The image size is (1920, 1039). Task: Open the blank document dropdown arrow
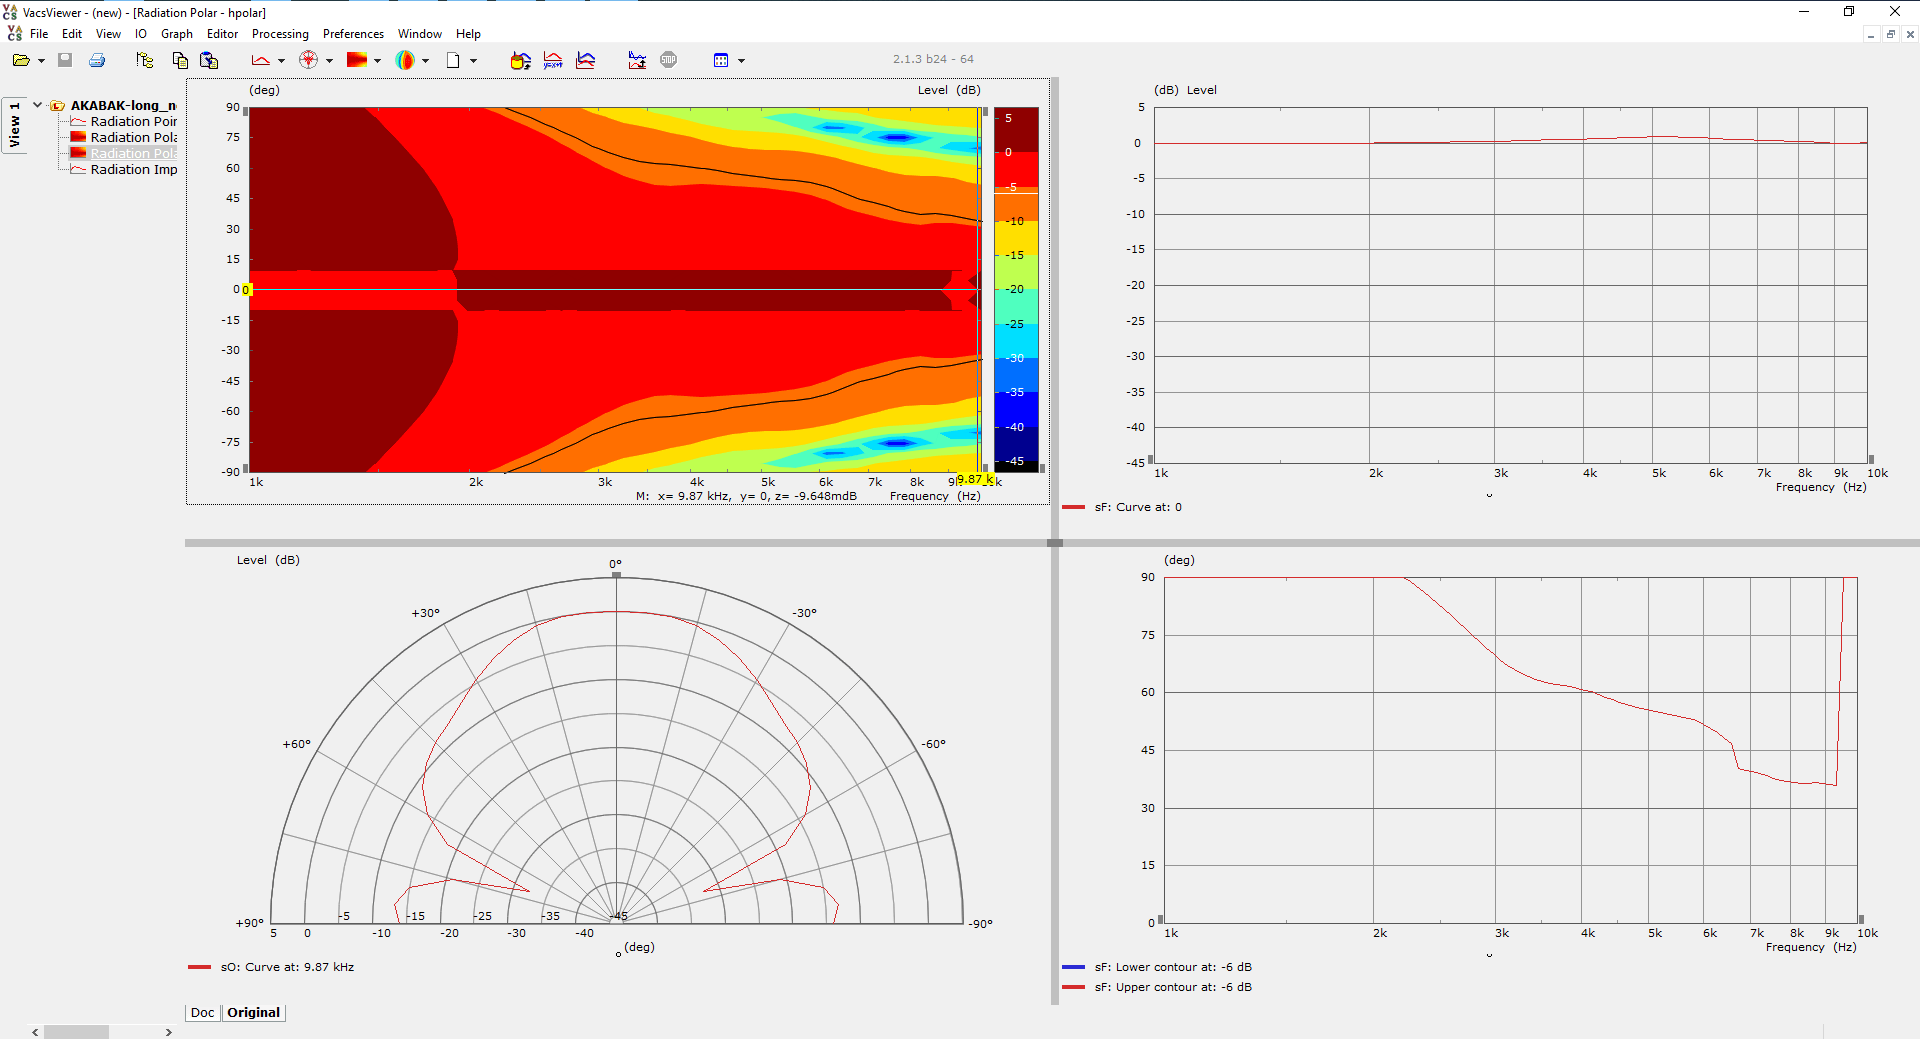473,61
